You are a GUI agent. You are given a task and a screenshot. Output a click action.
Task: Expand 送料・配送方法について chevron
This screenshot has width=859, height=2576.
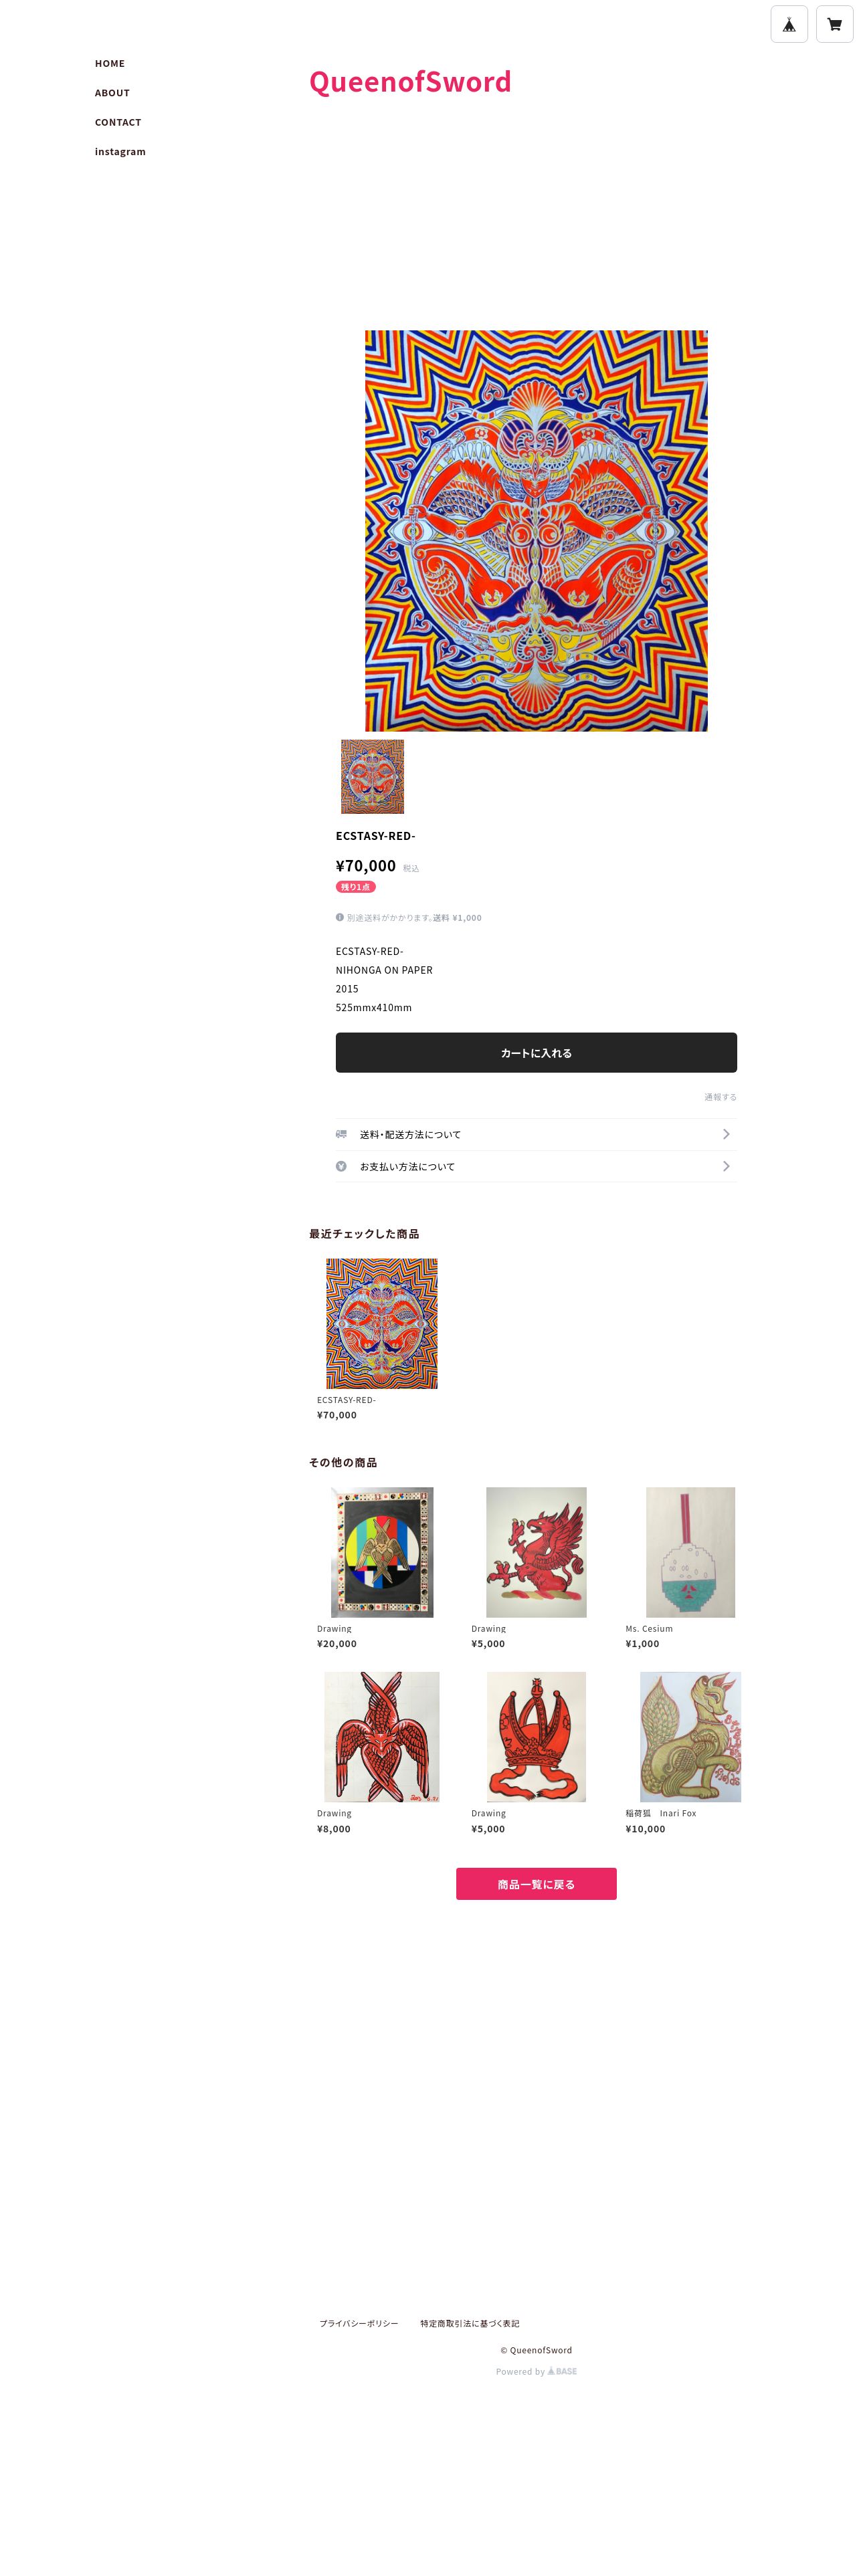coord(726,1134)
